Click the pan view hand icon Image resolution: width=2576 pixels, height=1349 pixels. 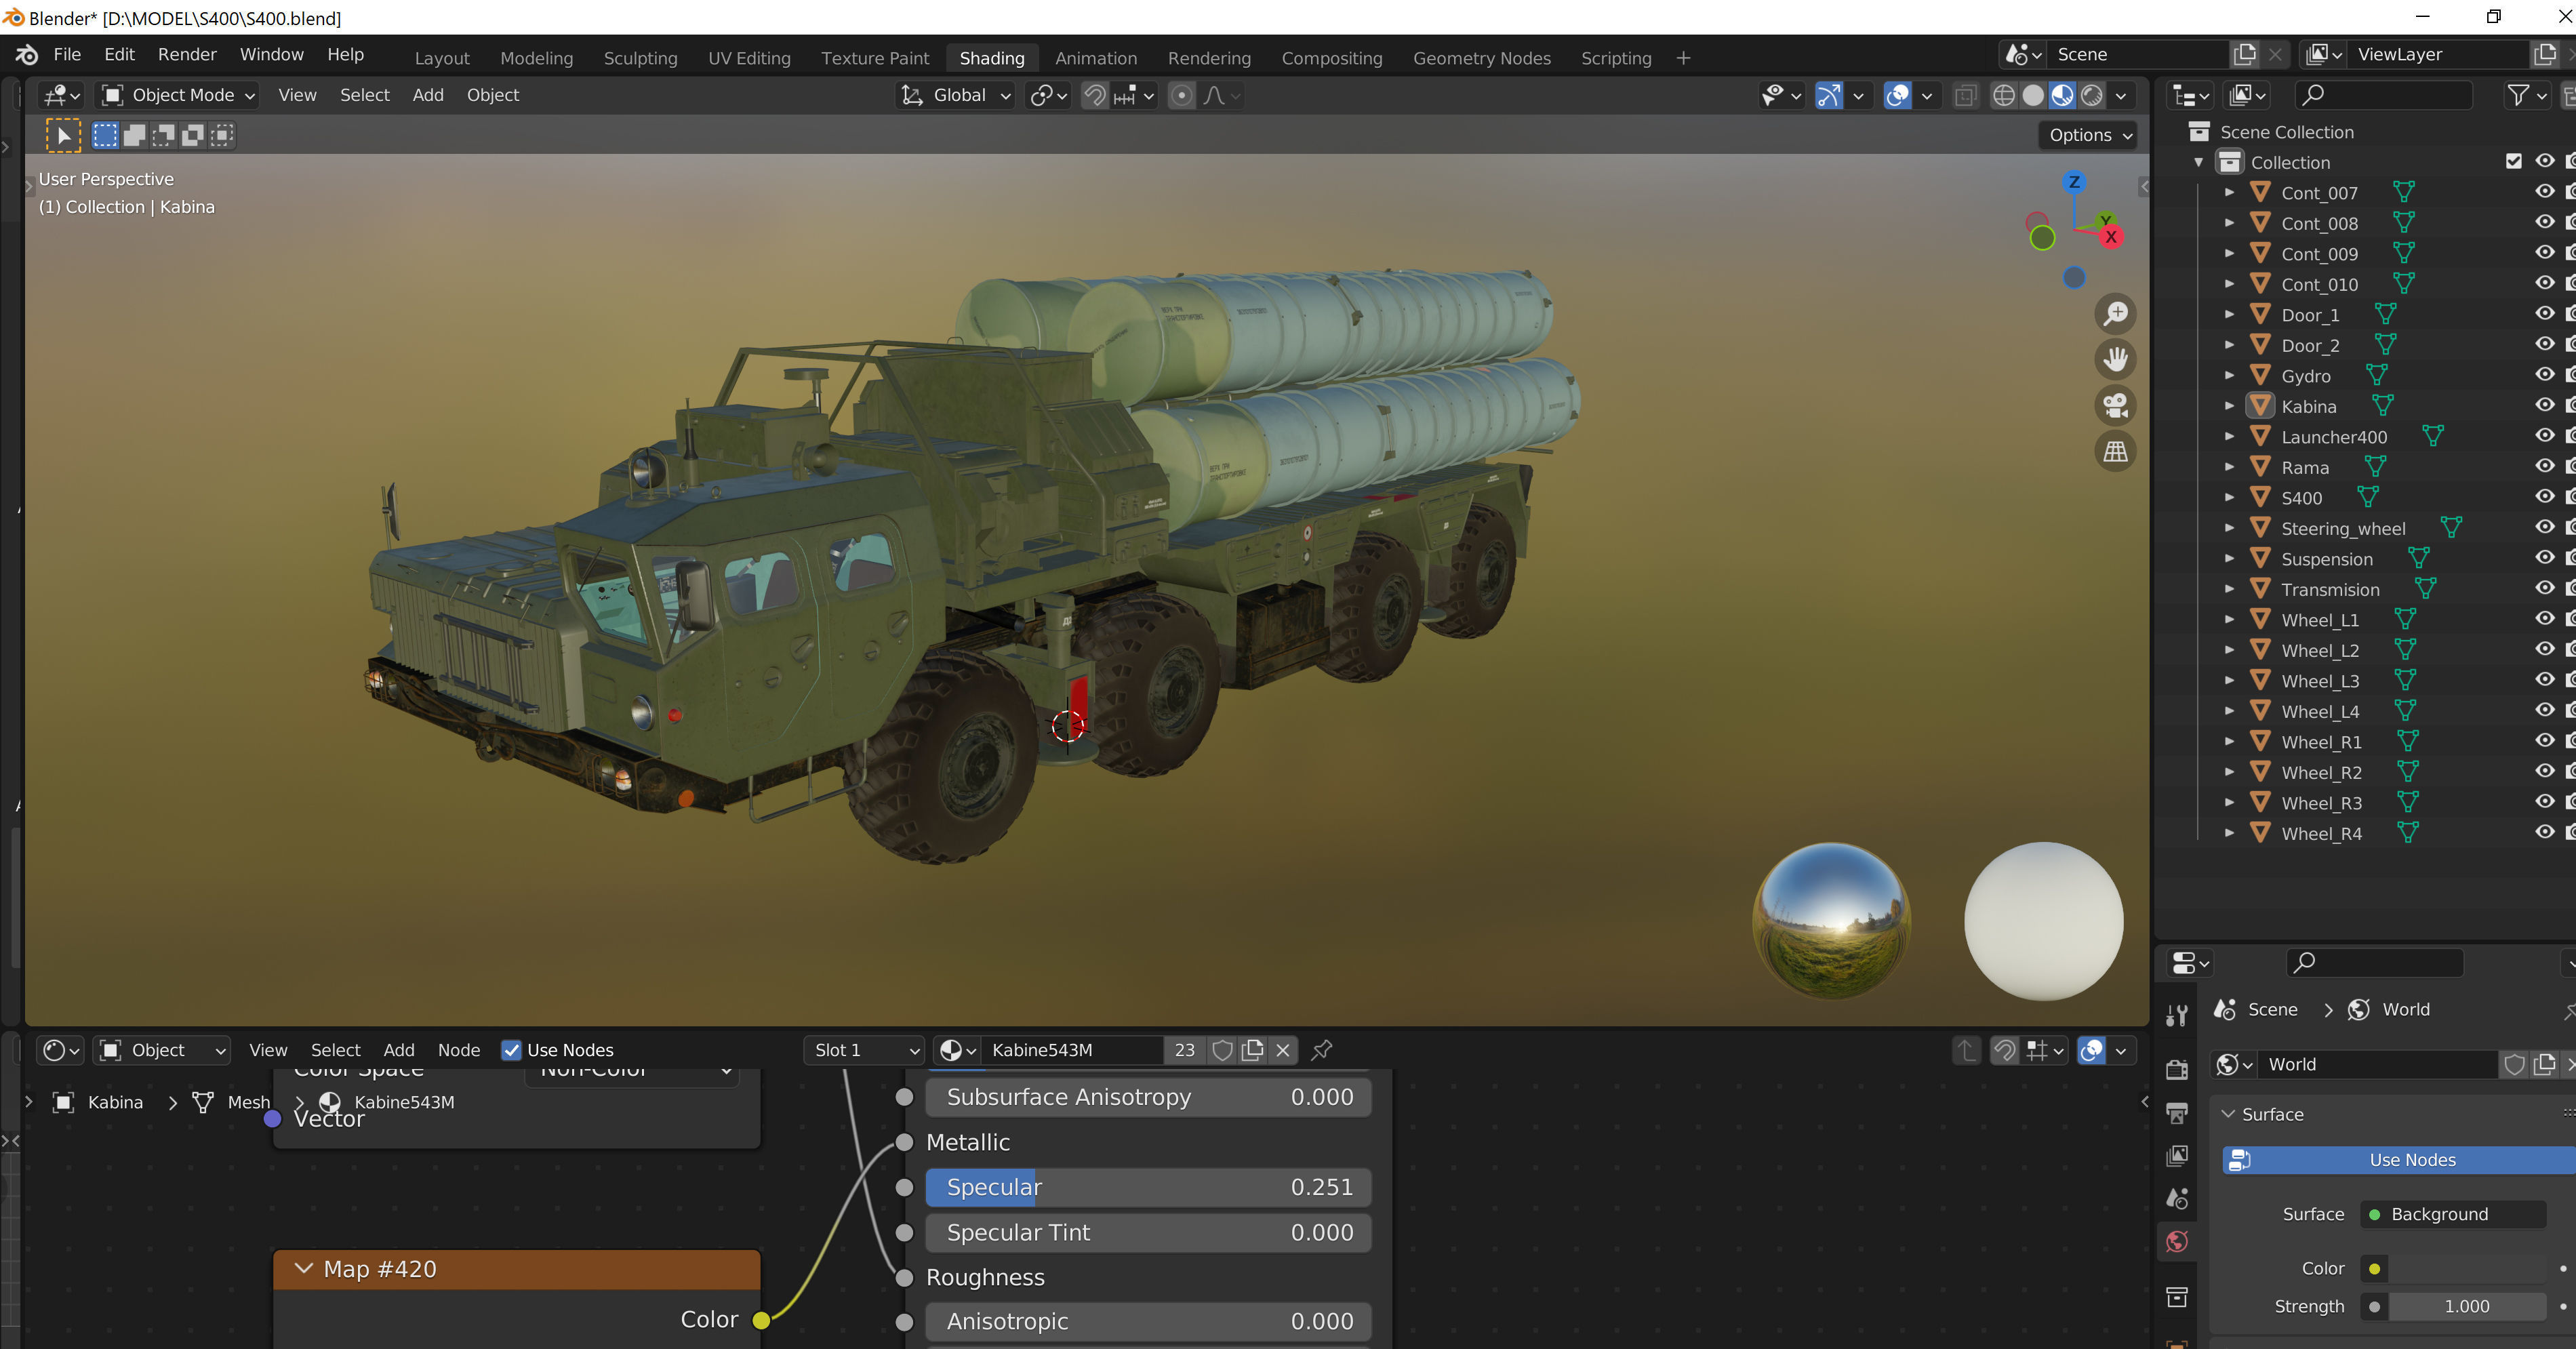[2115, 359]
